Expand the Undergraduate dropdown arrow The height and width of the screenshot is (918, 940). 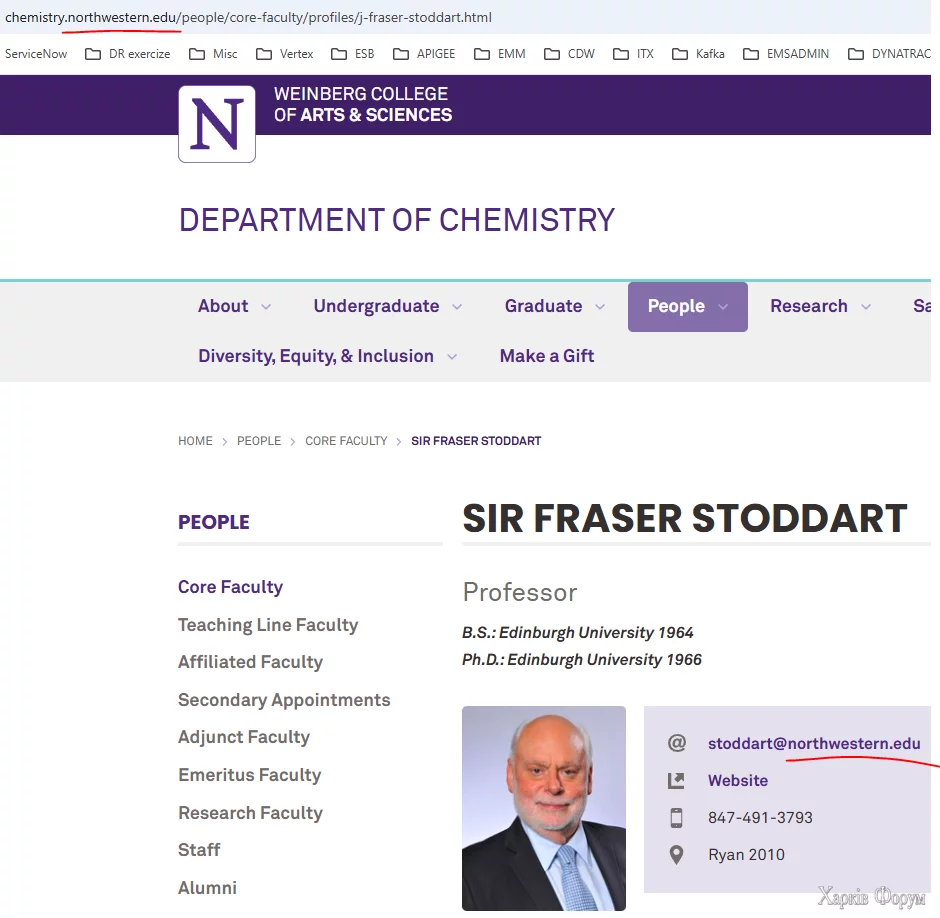click(457, 307)
